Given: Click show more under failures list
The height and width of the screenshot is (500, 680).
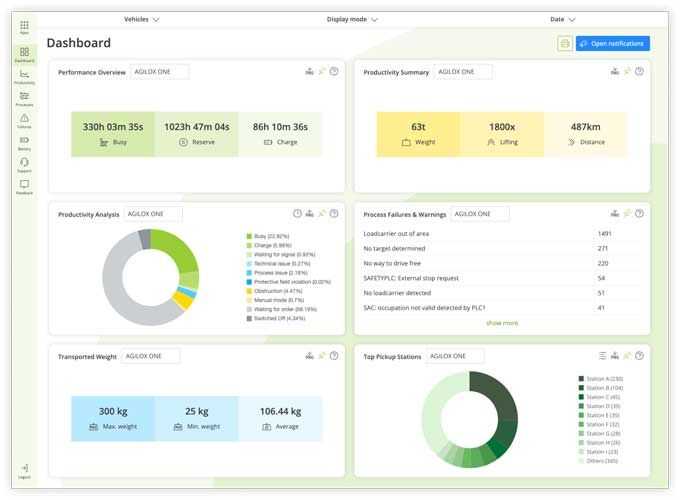Looking at the screenshot, I should click(502, 323).
